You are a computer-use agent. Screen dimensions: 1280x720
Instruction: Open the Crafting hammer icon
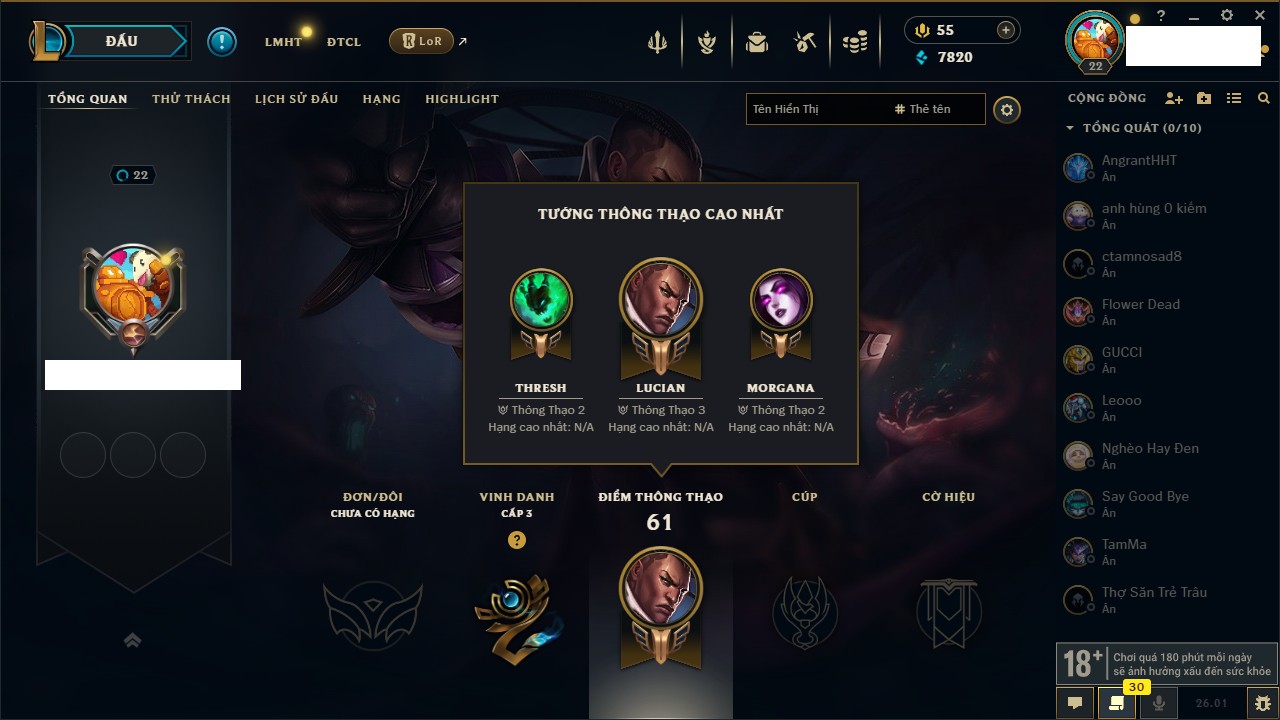805,42
